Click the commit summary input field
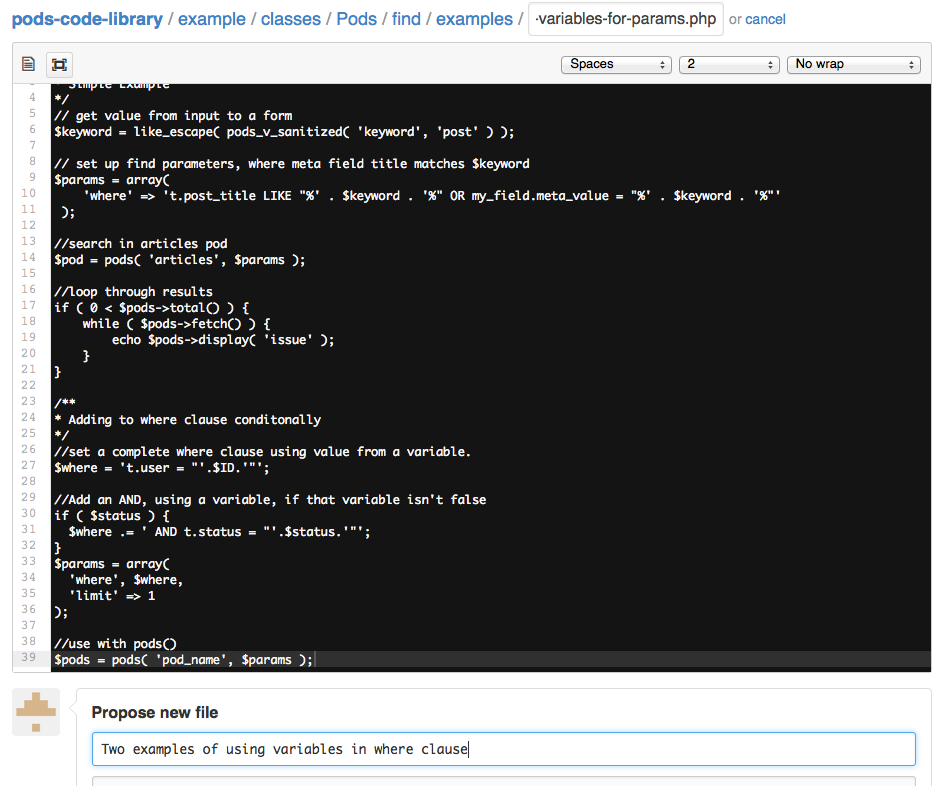Viewport: 937px width, 786px height. pyautogui.click(x=504, y=749)
